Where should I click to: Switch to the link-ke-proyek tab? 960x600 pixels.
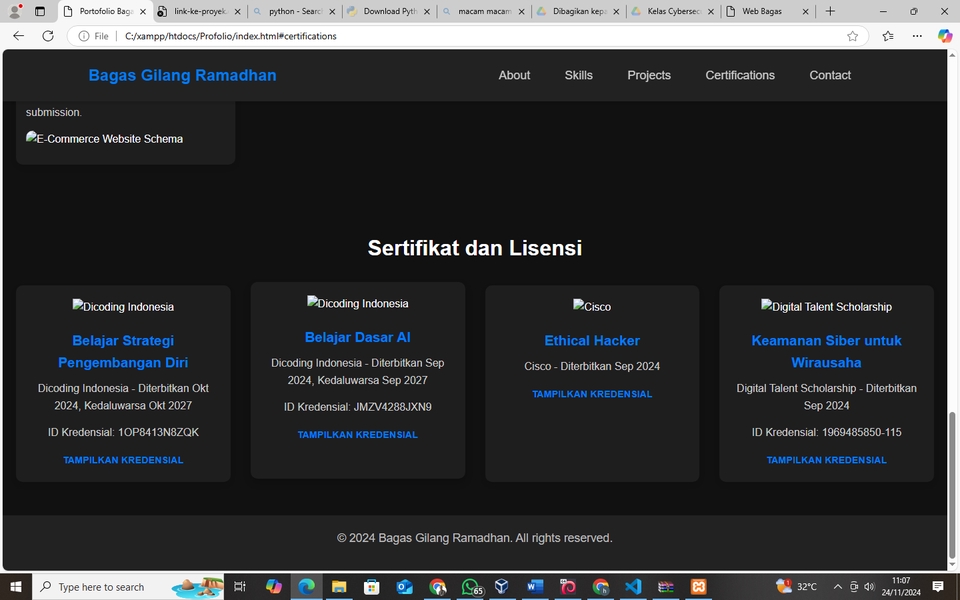point(199,11)
